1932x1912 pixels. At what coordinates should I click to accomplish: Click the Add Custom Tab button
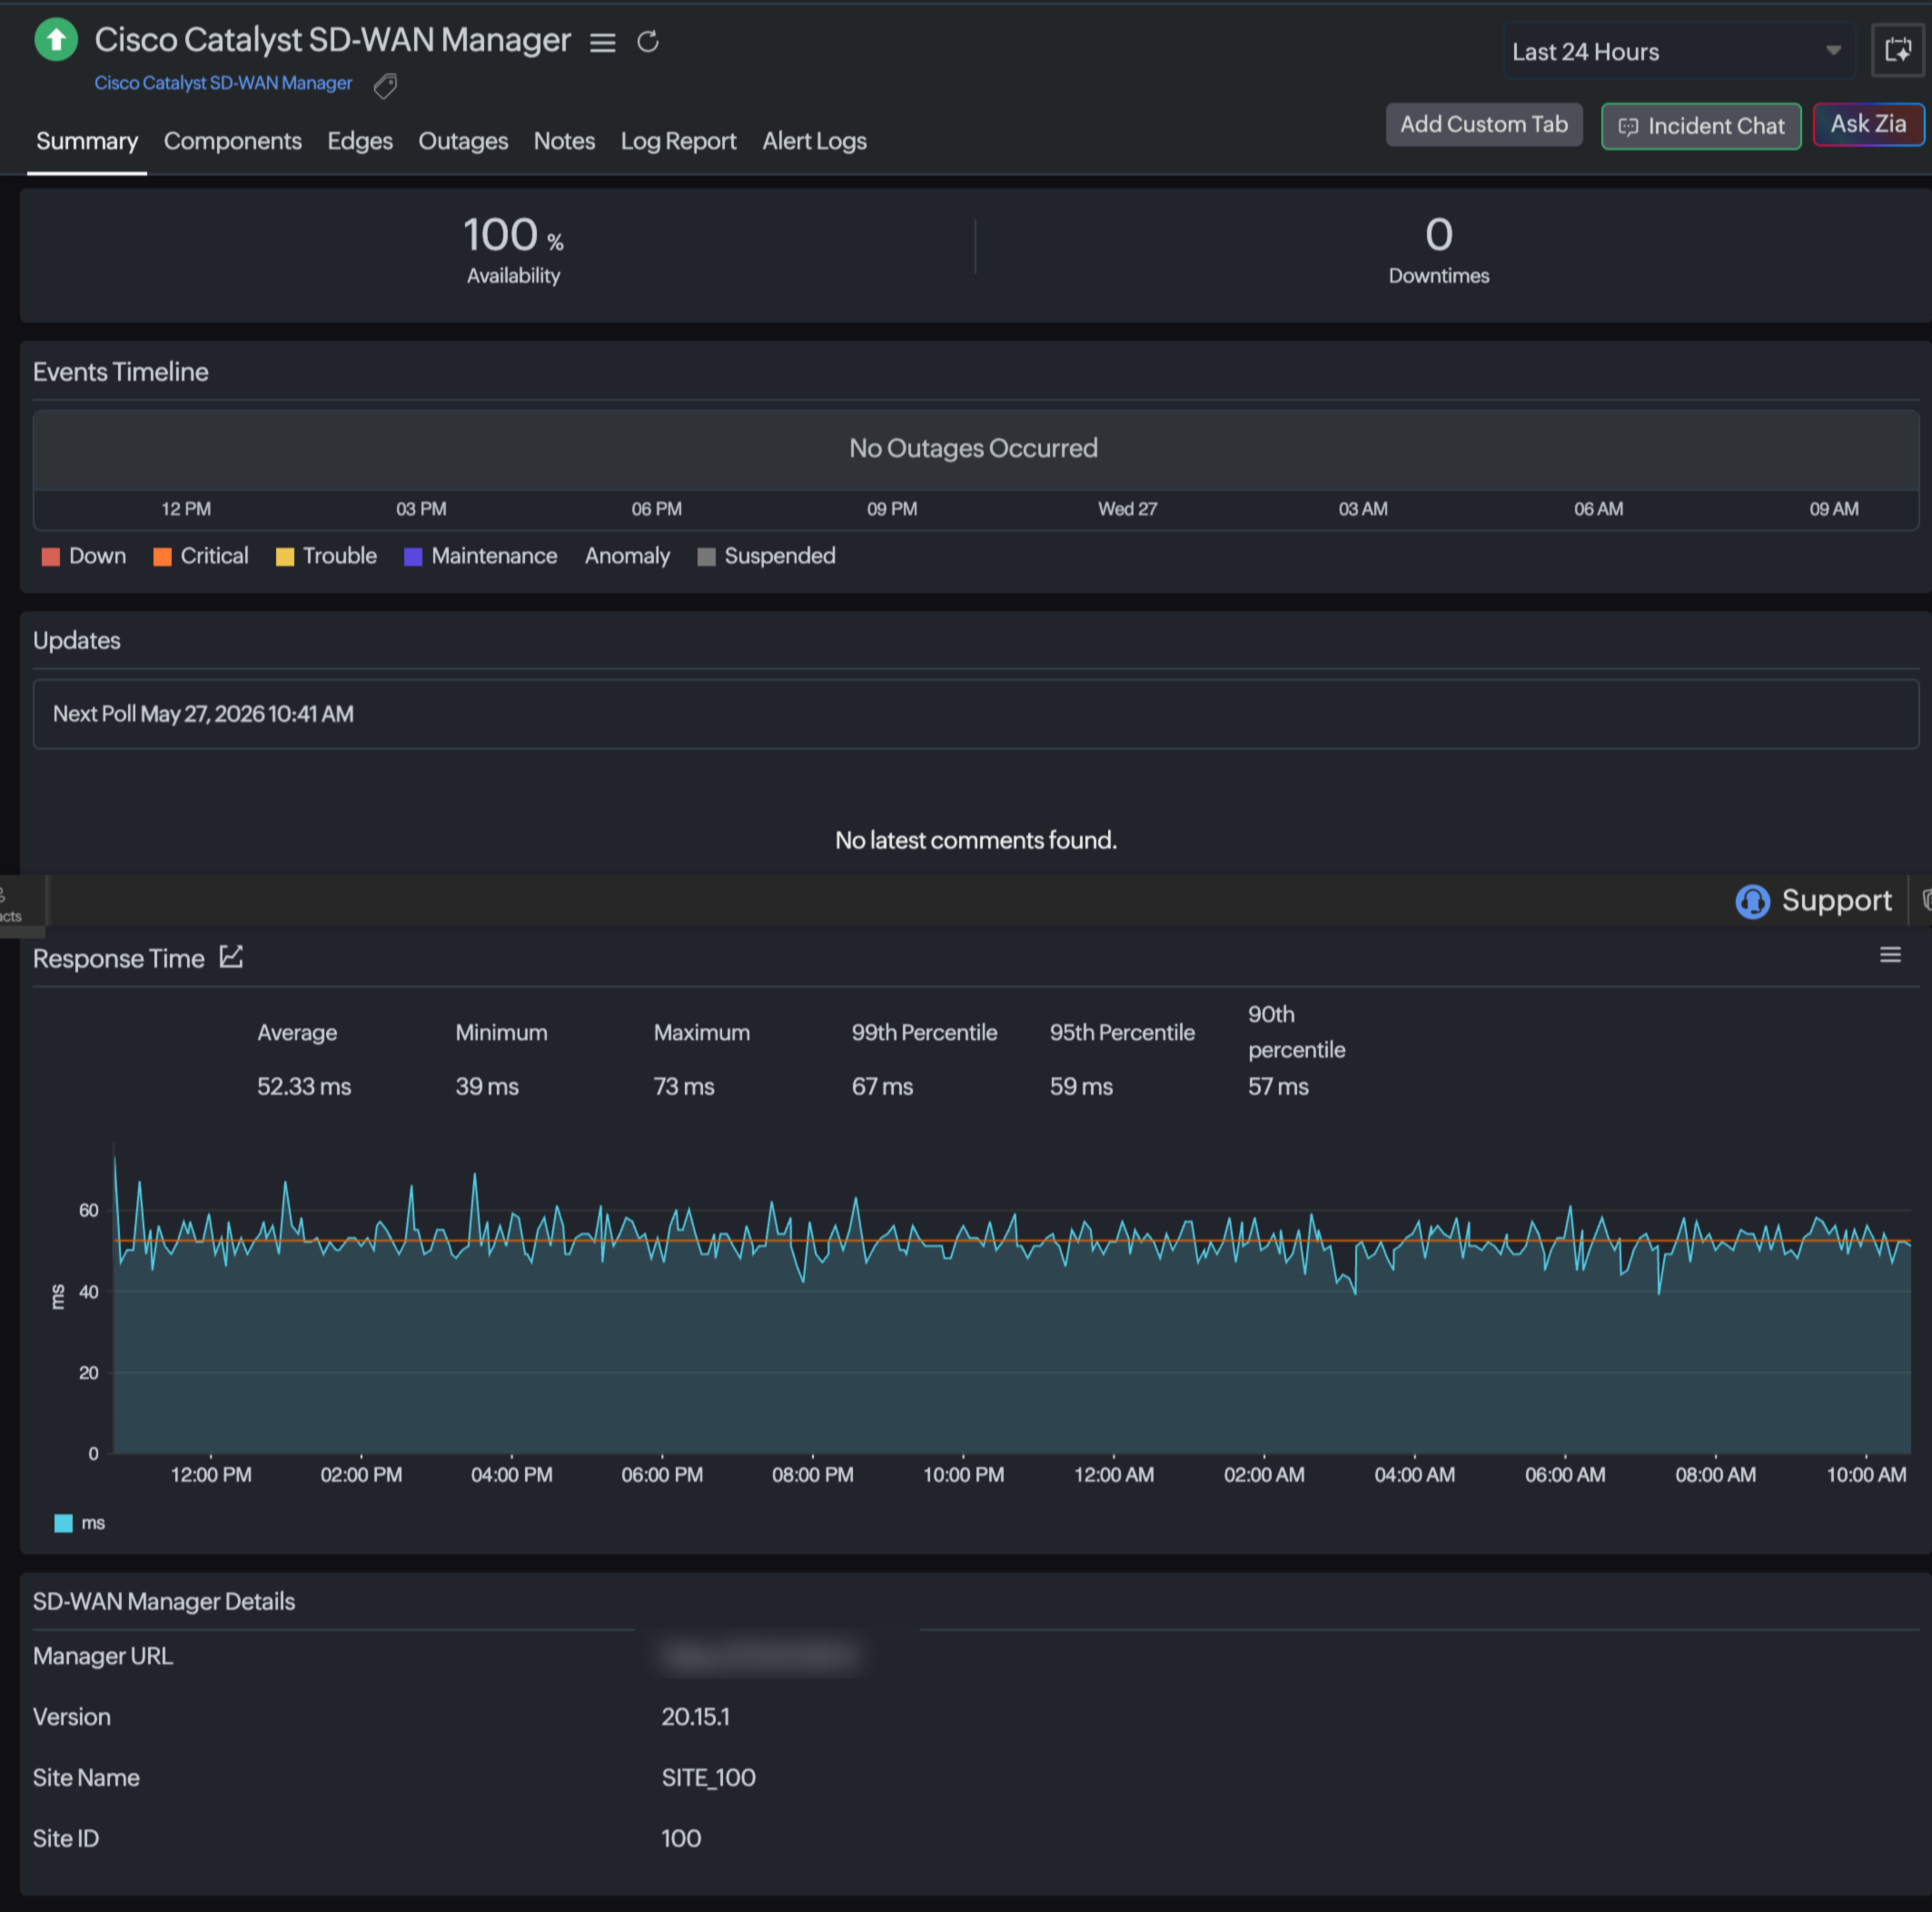point(1483,125)
